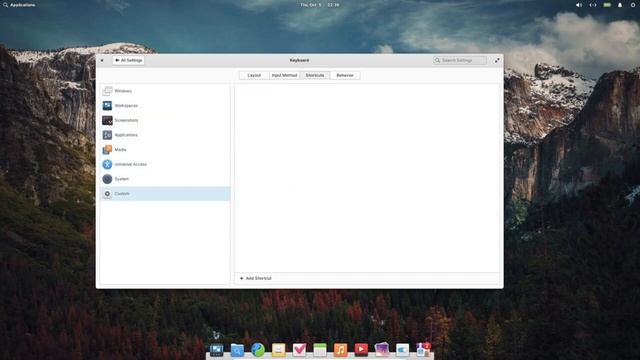640x360 pixels.
Task: Focus the Search Settings field
Action: point(460,60)
